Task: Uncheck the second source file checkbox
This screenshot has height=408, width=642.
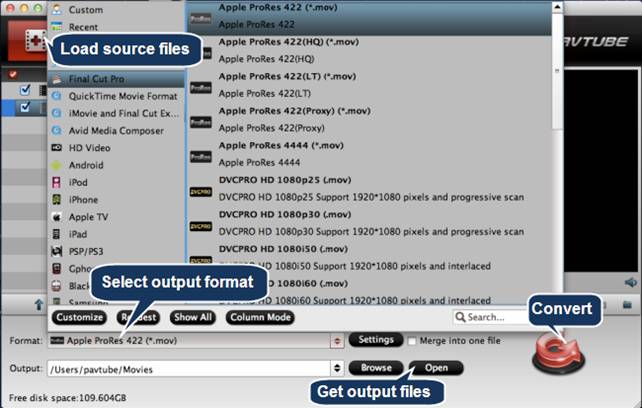Action: [x=25, y=107]
